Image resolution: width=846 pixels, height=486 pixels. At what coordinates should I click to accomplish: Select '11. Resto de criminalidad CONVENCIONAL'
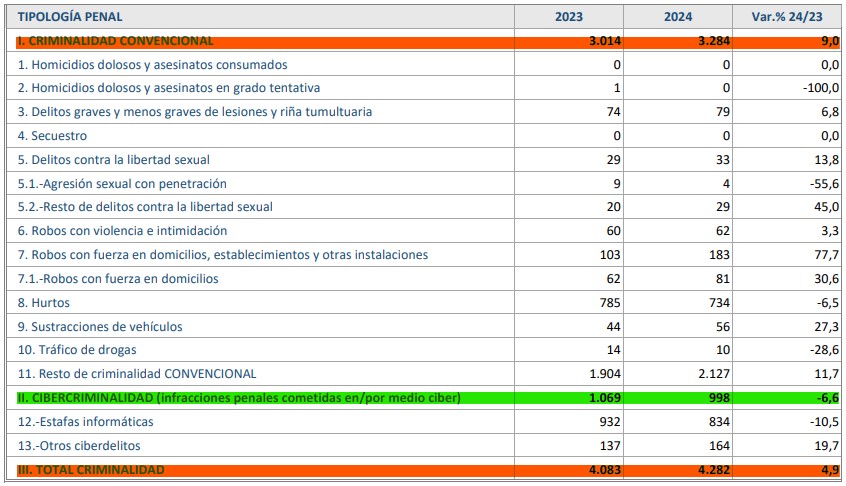(x=137, y=373)
